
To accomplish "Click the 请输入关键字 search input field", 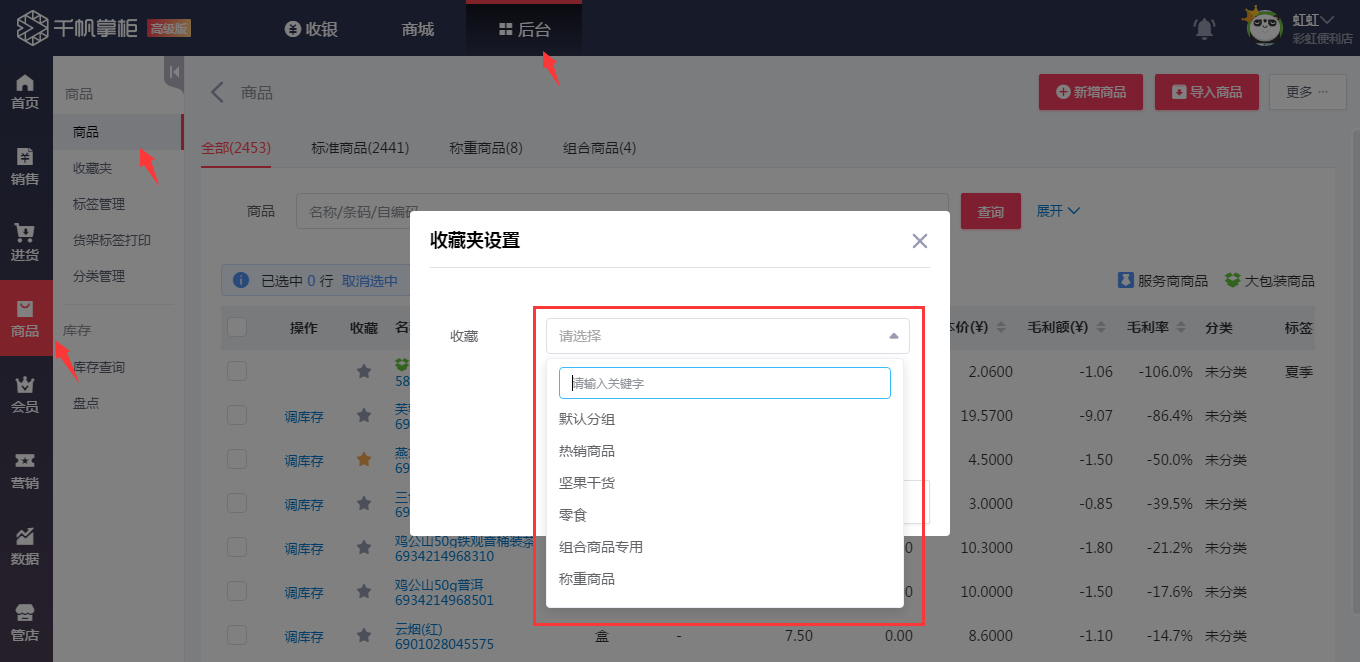I will (x=726, y=383).
